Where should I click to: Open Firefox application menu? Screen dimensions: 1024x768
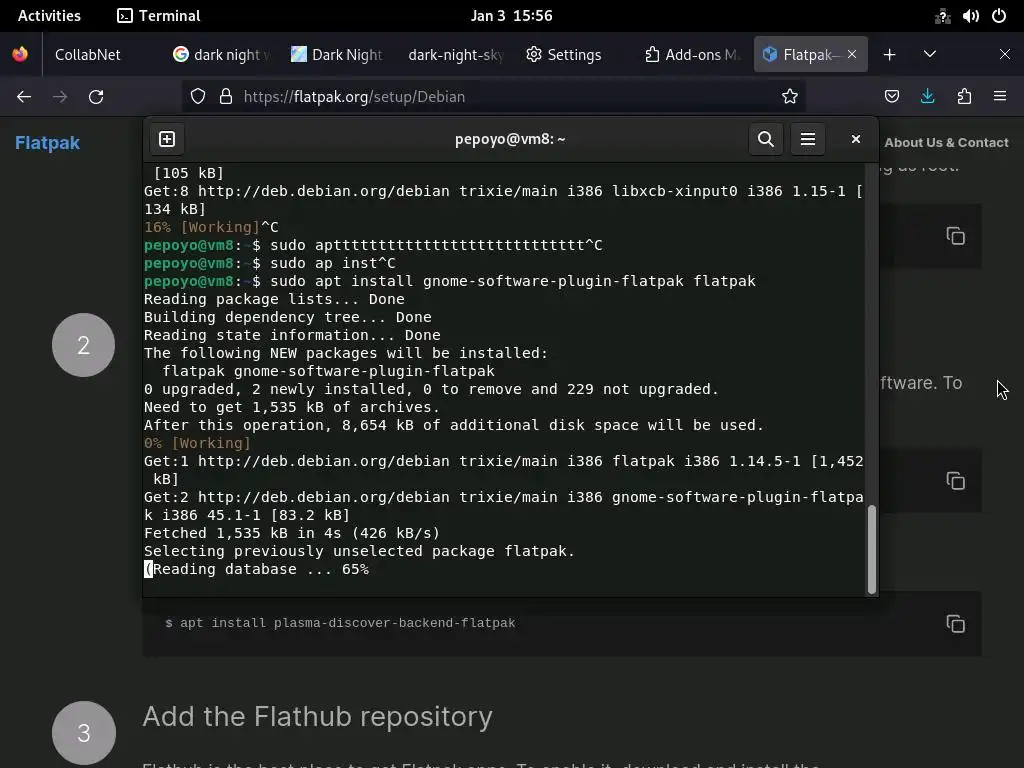pos(1000,97)
